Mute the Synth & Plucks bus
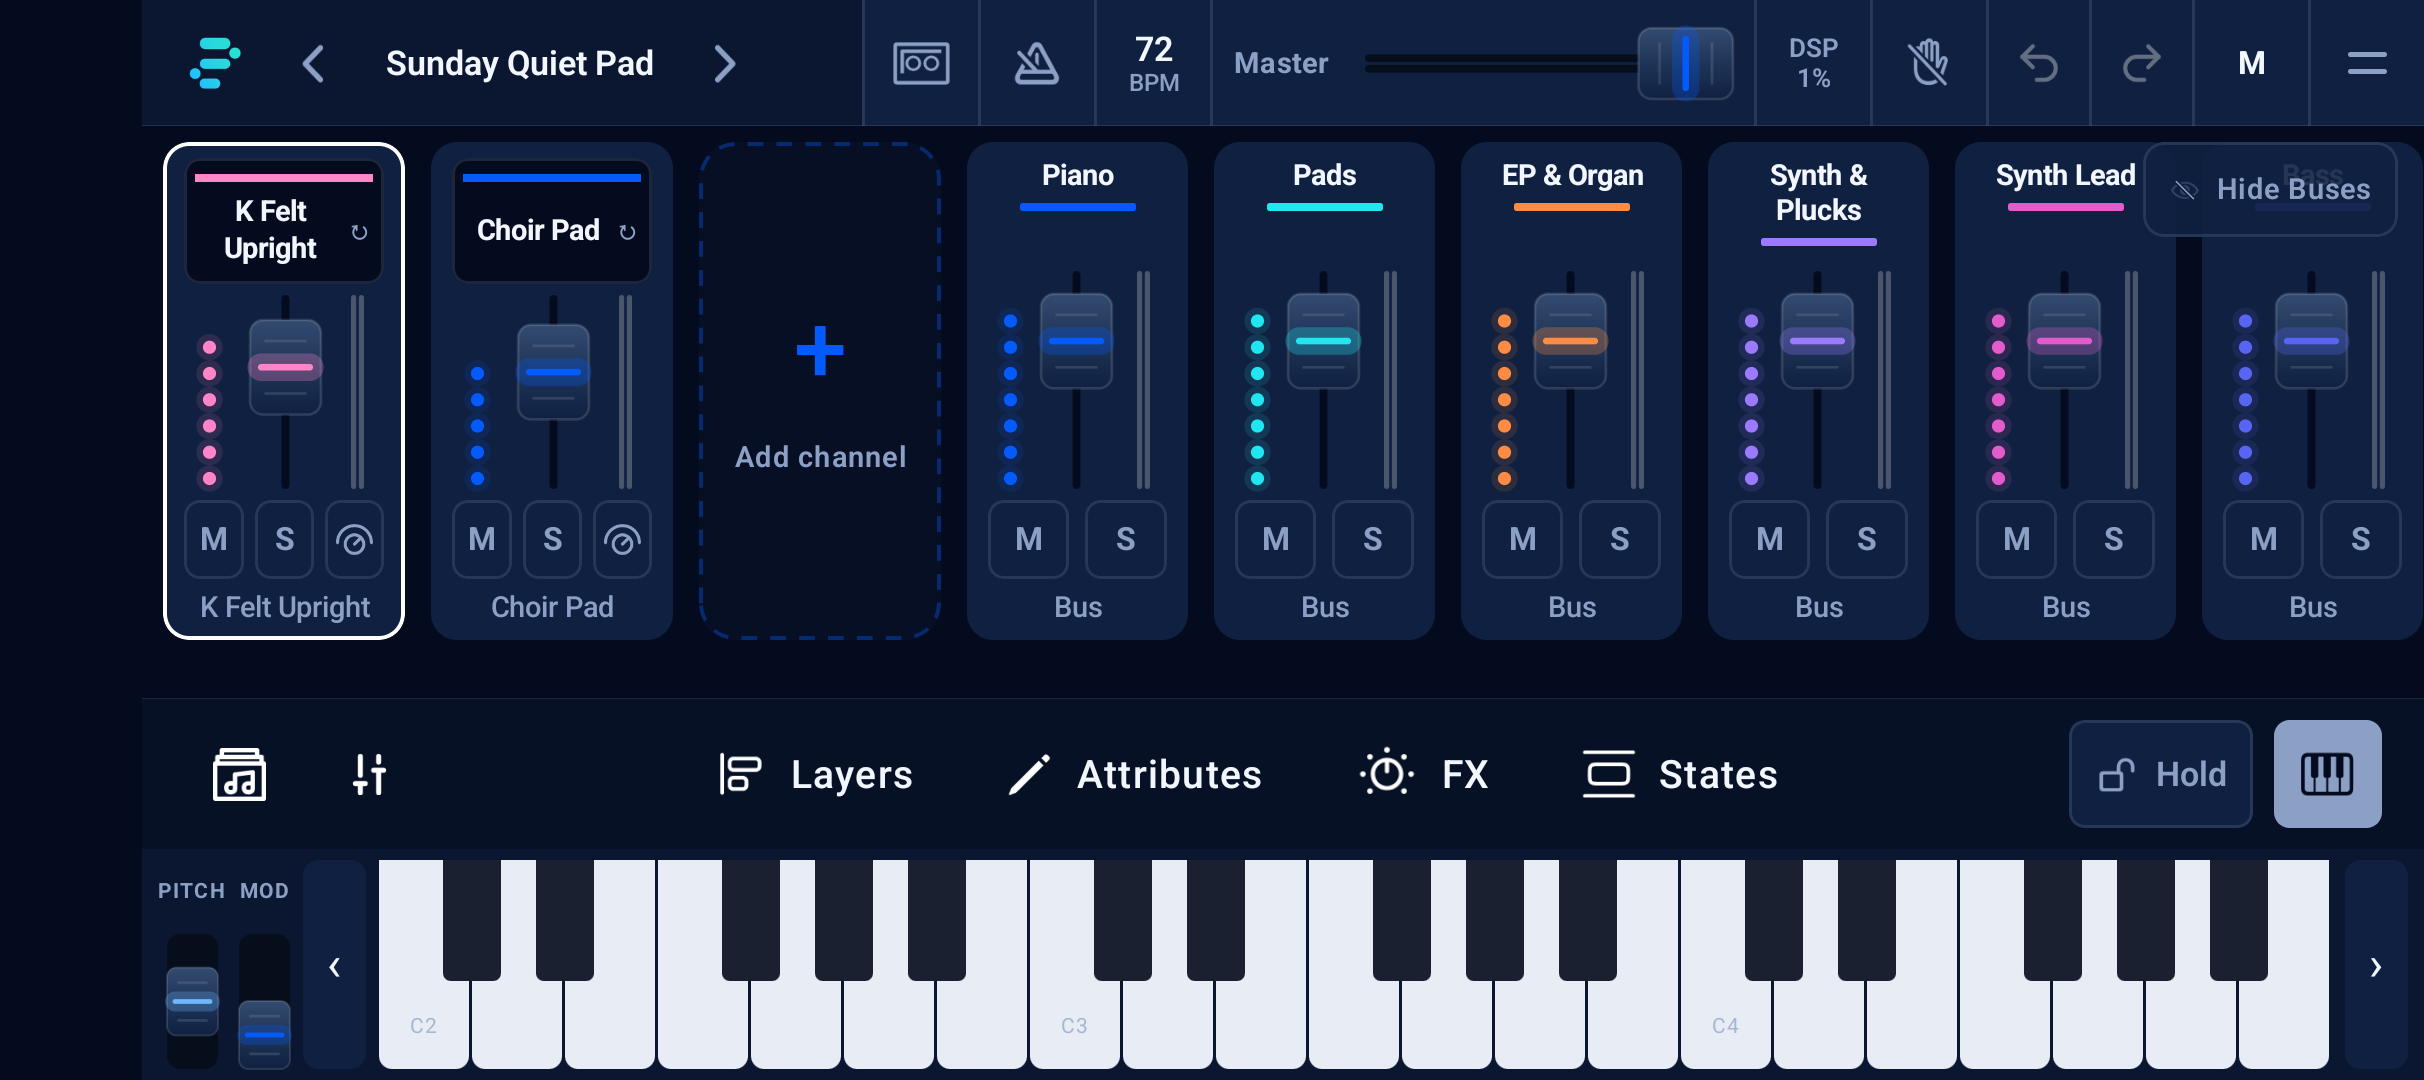2424x1080 pixels. point(1769,540)
